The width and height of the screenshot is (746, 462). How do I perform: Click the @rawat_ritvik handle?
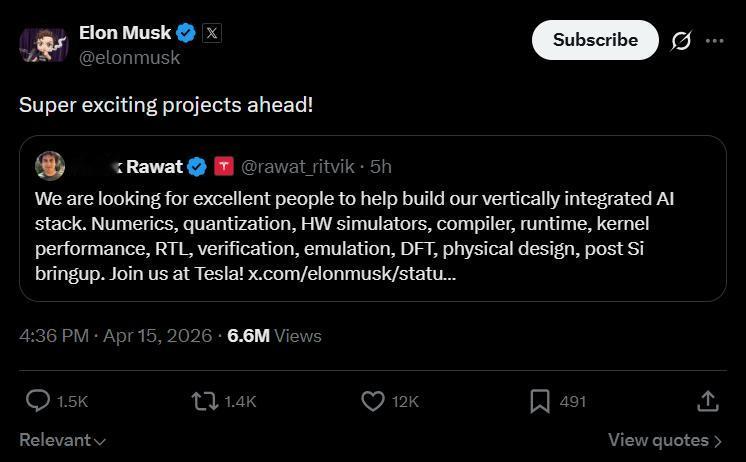[x=300, y=166]
